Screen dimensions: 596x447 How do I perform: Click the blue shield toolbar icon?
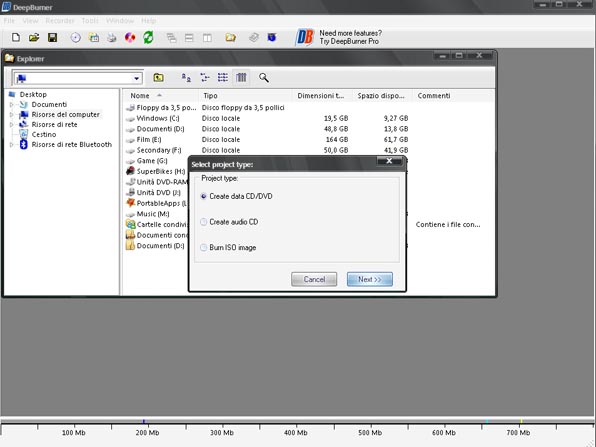tap(272, 37)
